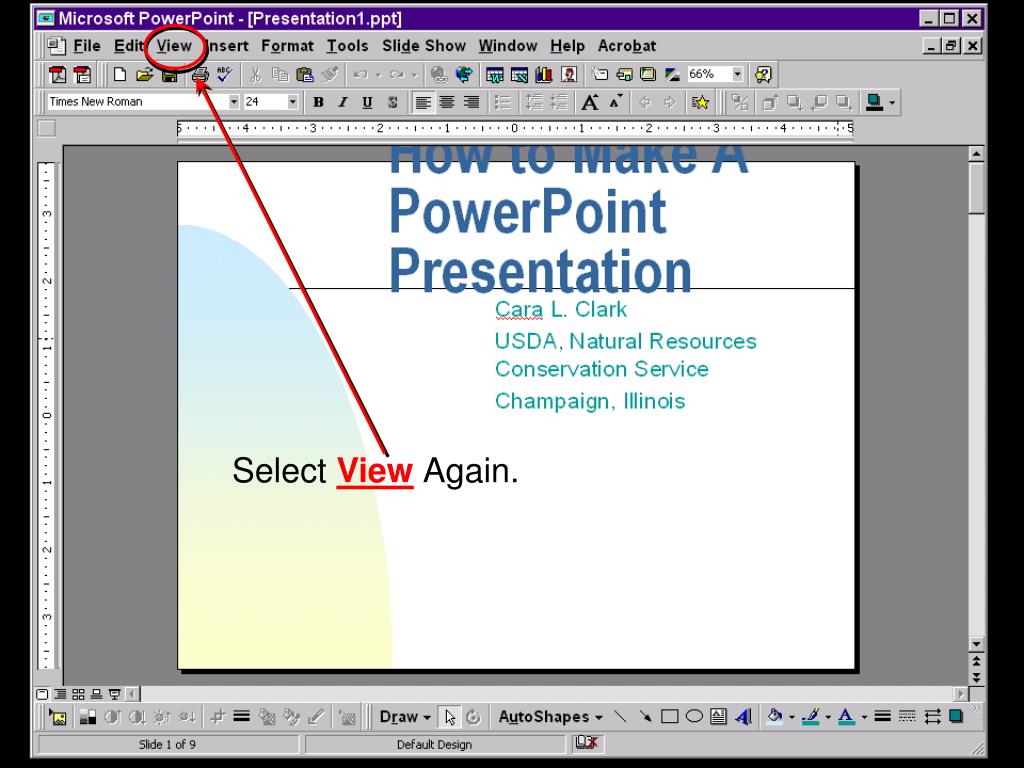Viewport: 1024px width, 768px height.
Task: Toggle Underline formatting
Action: (367, 102)
